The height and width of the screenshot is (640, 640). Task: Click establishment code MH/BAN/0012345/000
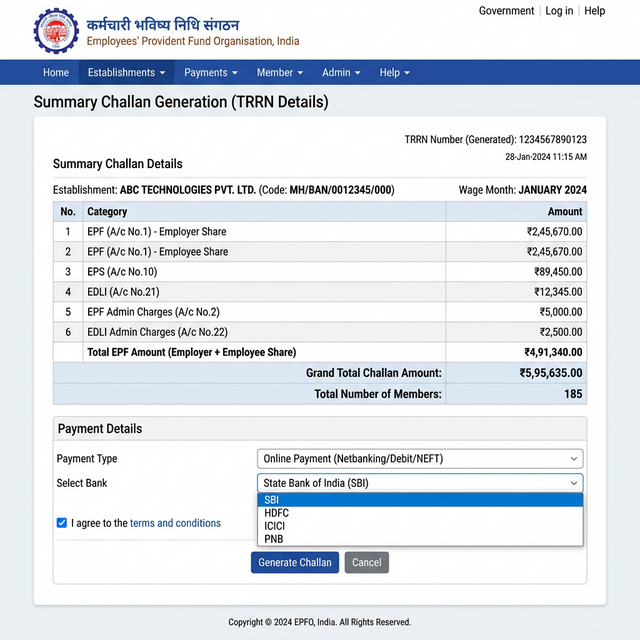342,190
